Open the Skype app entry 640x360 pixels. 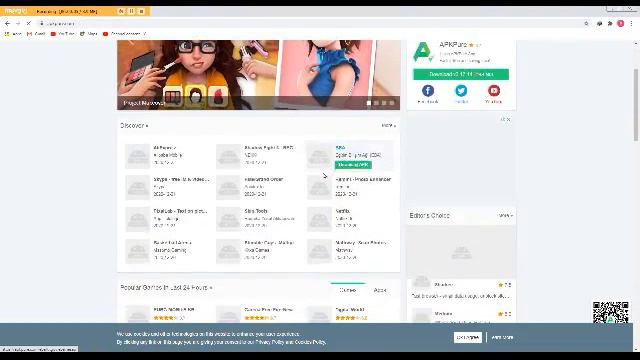(x=168, y=187)
